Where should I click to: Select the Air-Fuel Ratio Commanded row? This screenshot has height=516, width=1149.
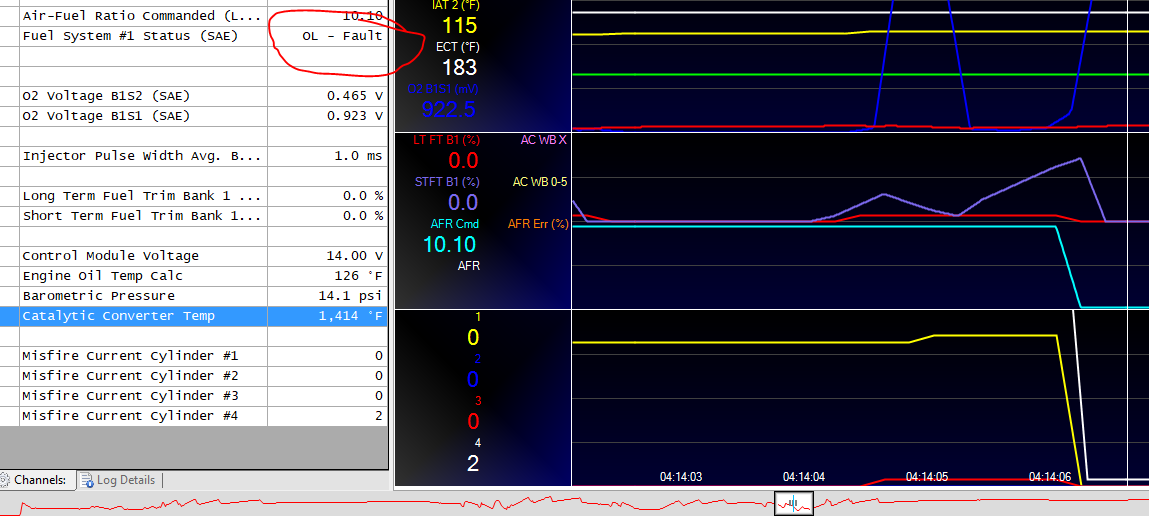[193, 15]
